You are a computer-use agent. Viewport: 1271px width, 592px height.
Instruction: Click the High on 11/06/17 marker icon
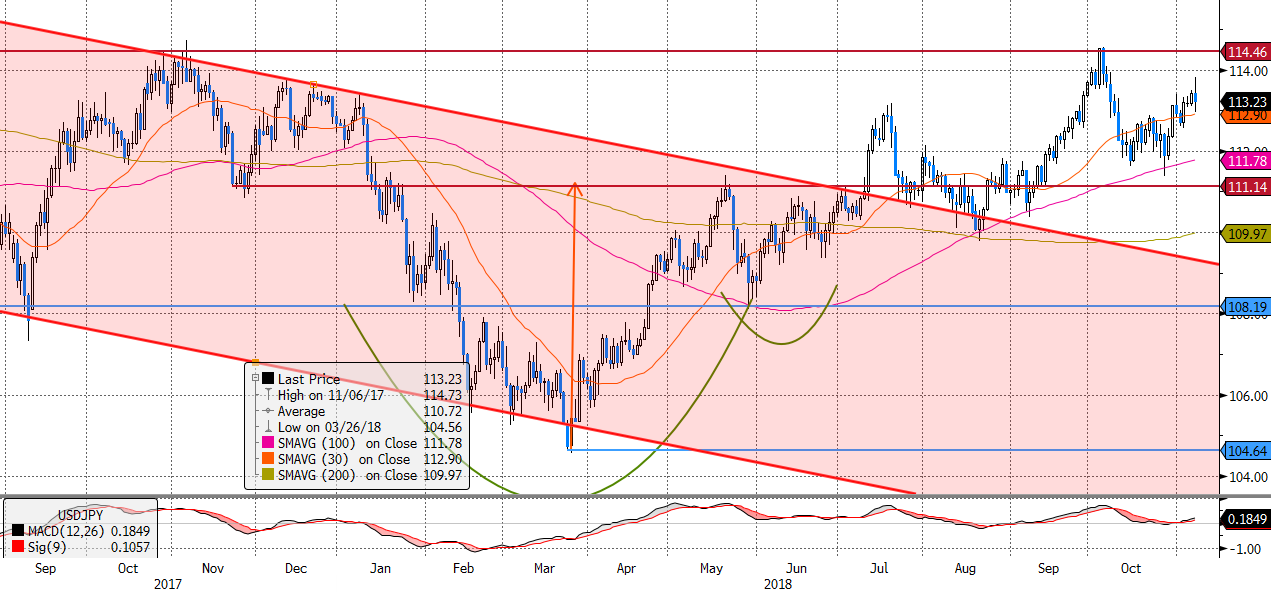coord(267,396)
